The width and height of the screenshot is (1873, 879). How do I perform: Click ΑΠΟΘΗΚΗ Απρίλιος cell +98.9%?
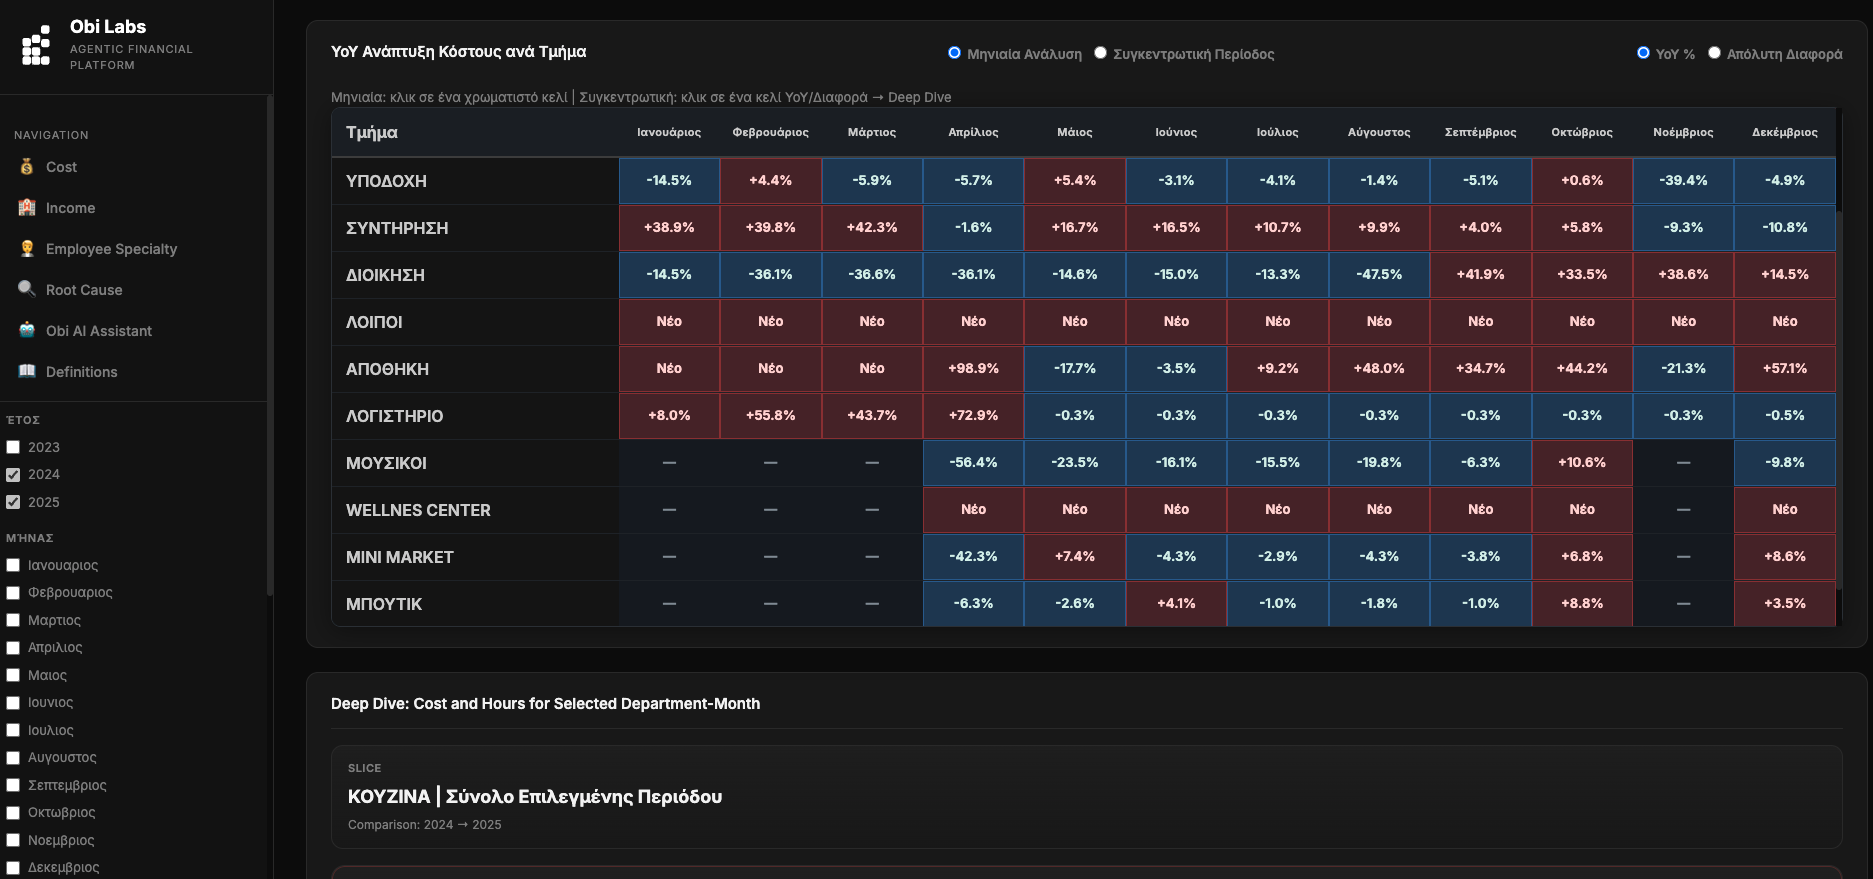pos(973,369)
